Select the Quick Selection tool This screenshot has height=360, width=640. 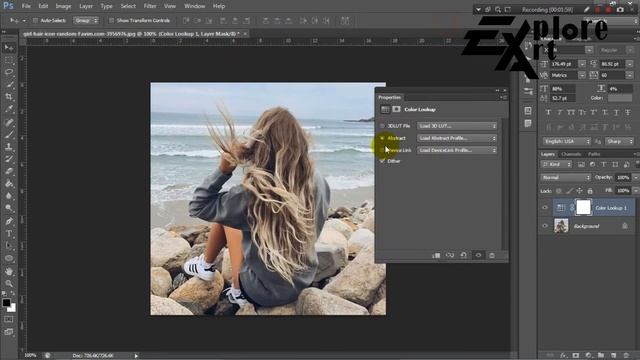pos(9,84)
